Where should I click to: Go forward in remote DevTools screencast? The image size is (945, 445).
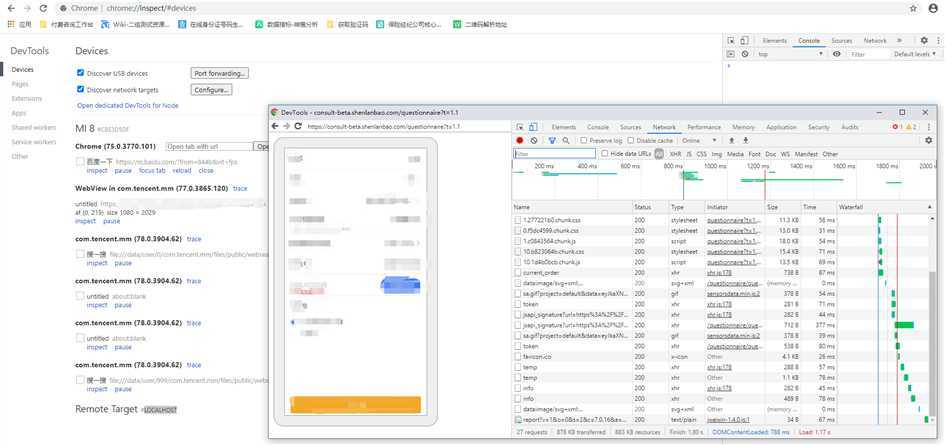286,127
